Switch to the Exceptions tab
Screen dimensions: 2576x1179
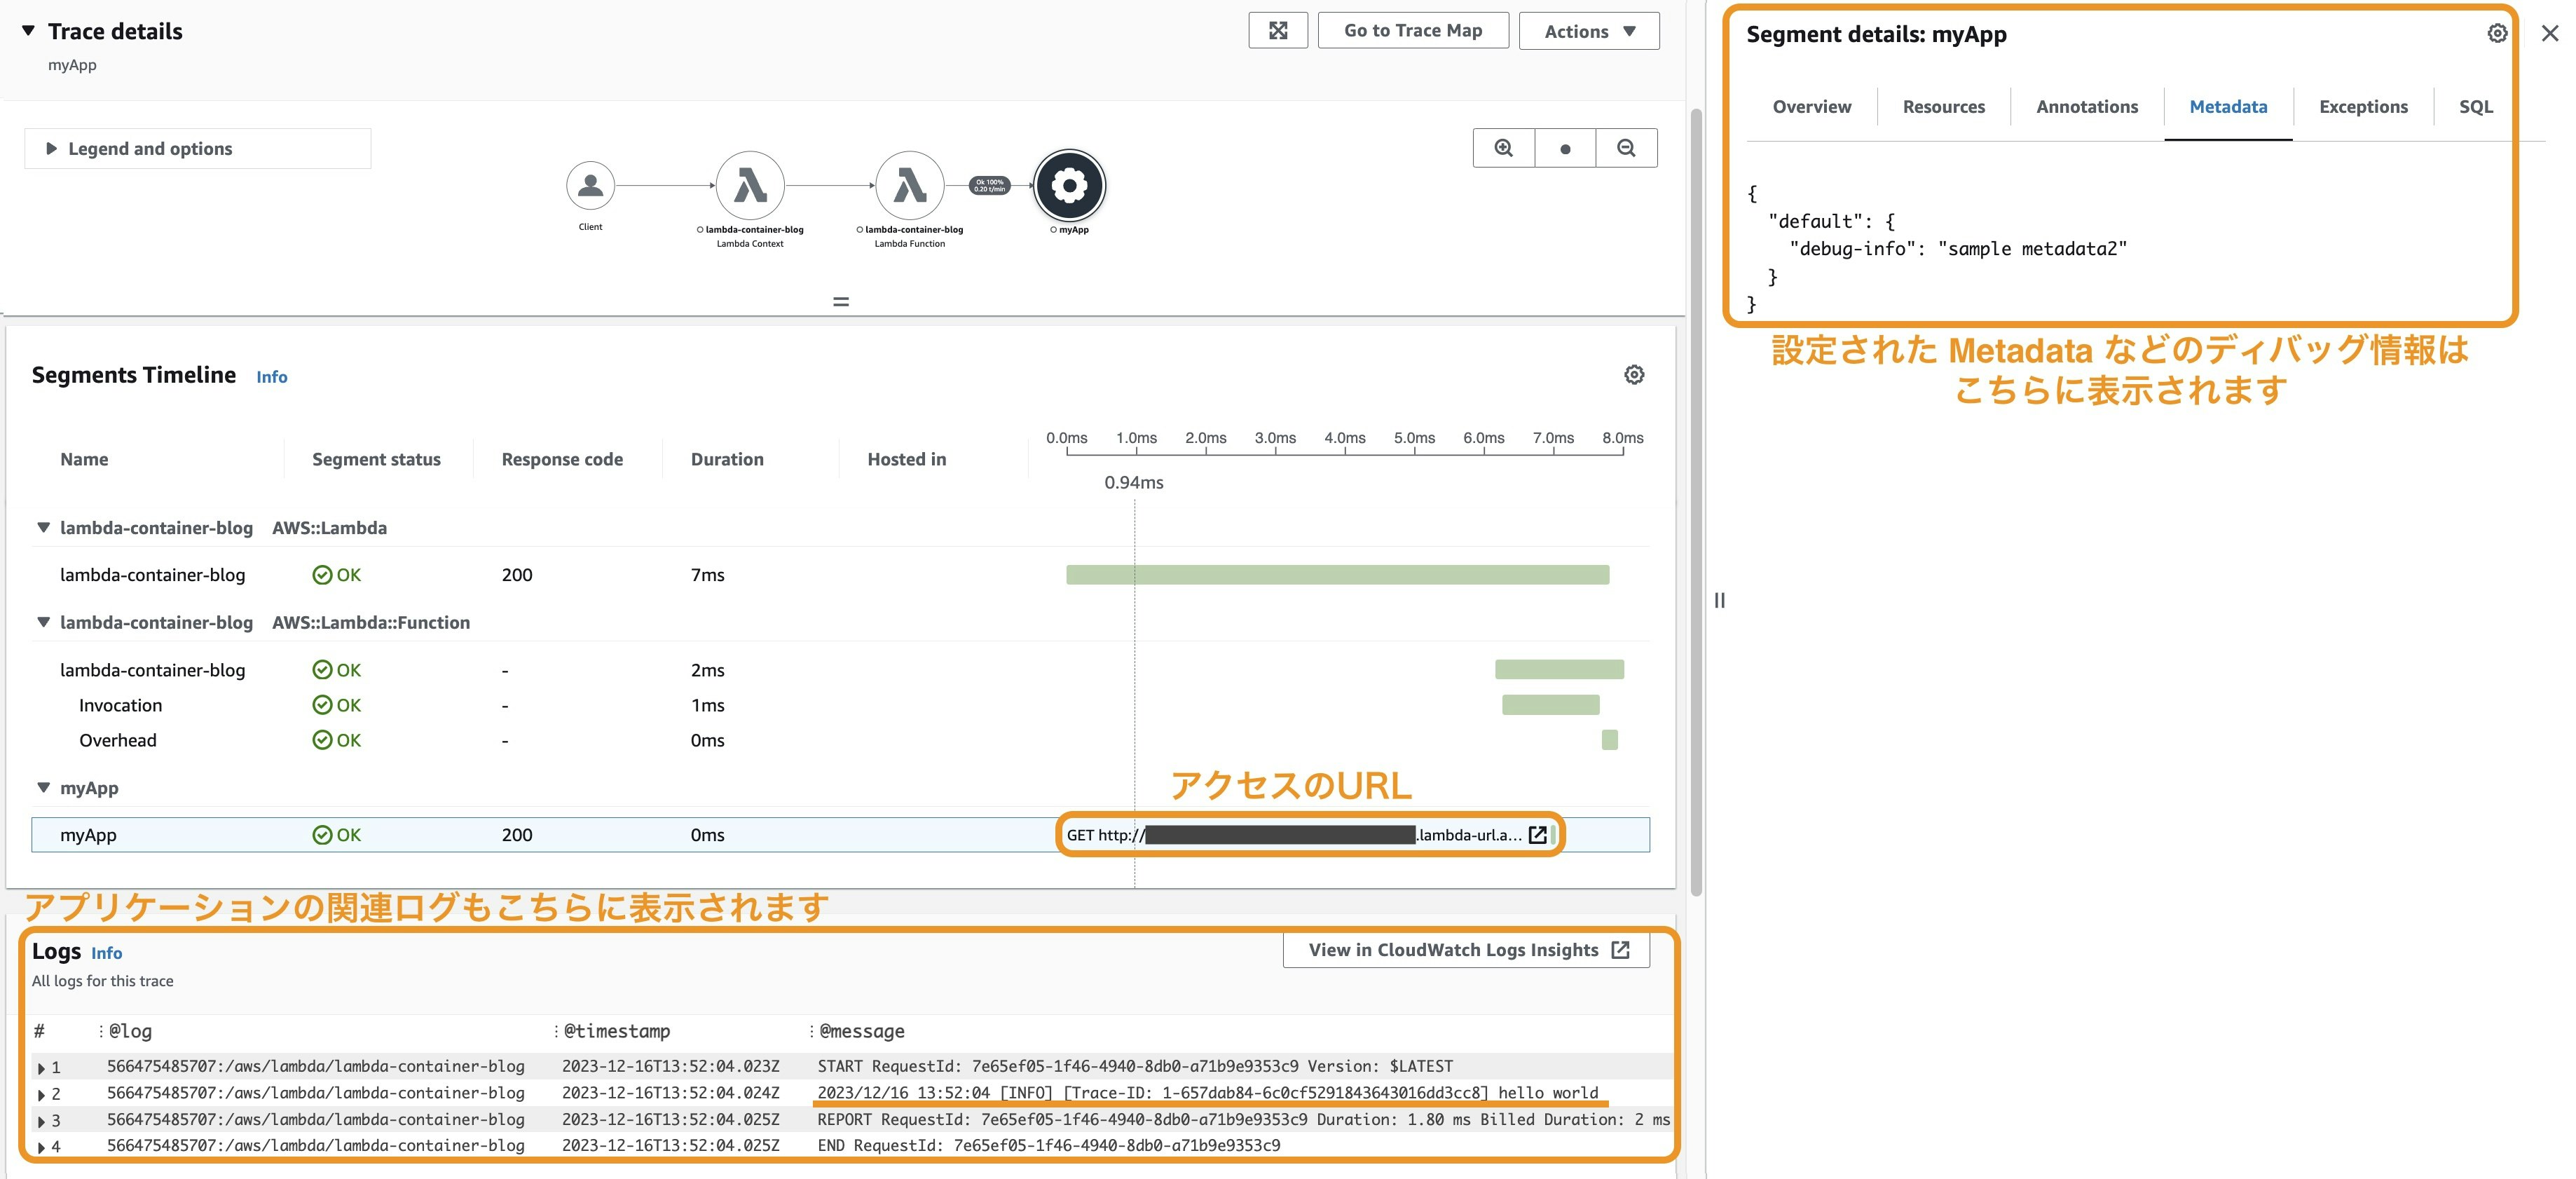pyautogui.click(x=2362, y=107)
